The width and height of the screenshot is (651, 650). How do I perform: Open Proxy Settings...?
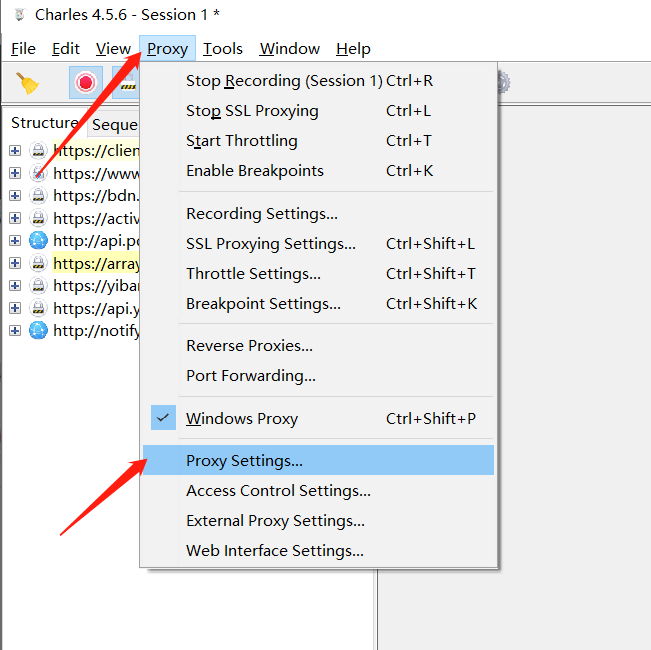tap(318, 460)
